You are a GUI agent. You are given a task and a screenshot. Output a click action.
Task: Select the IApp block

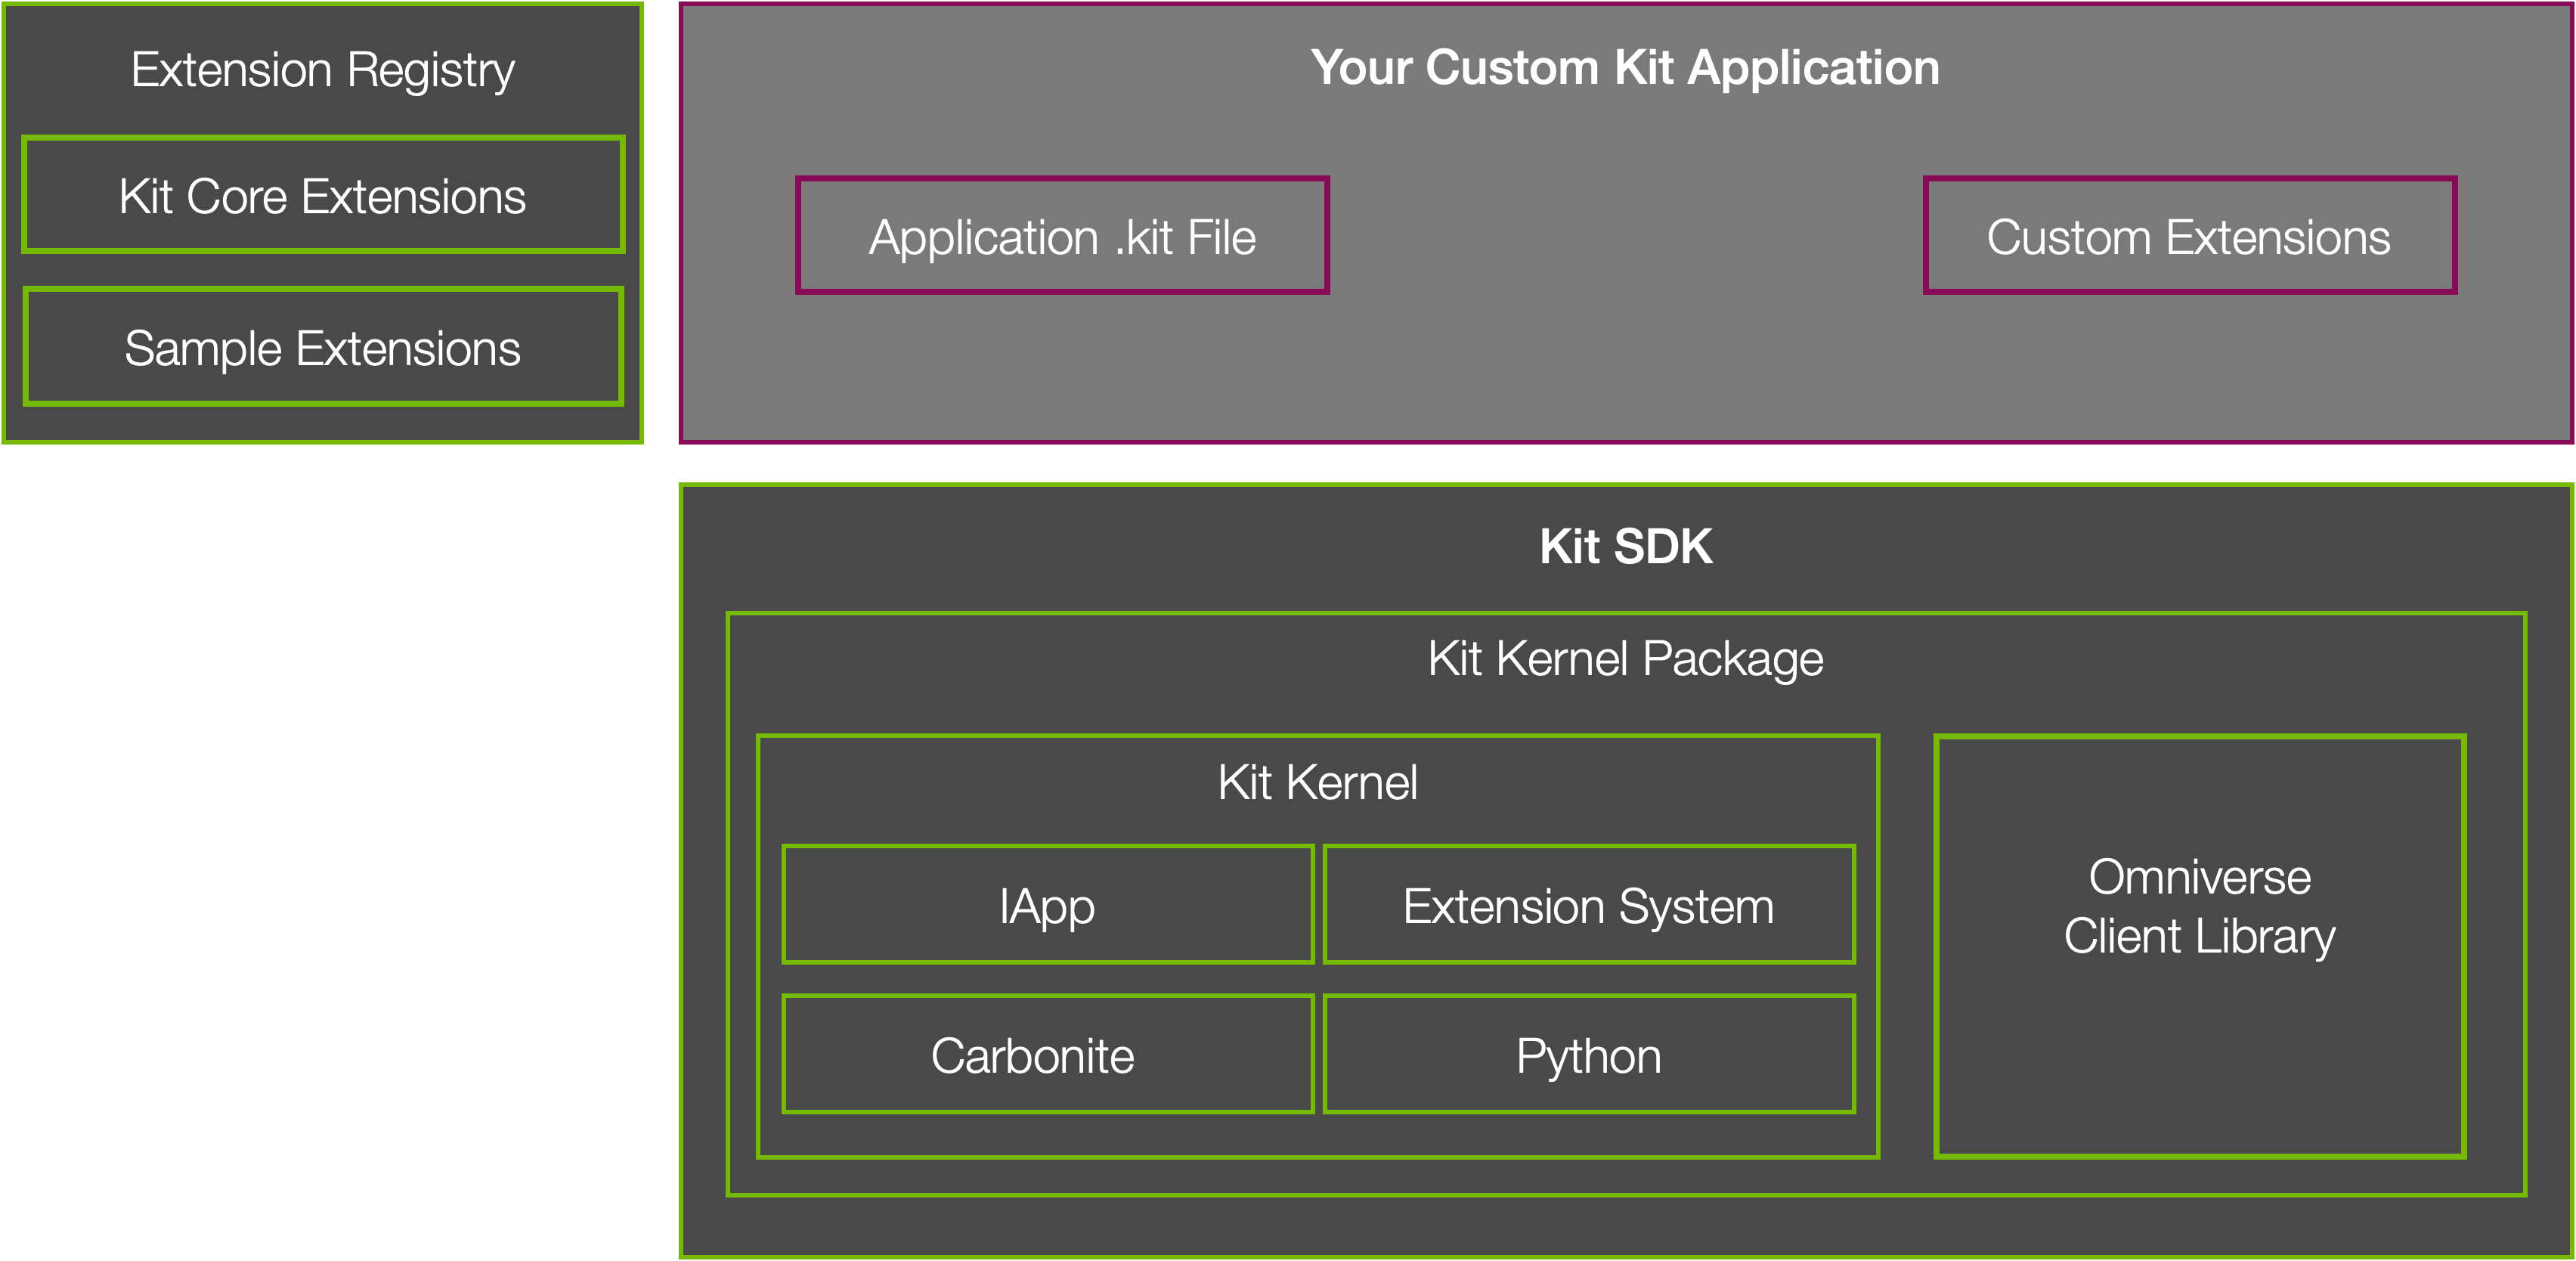[1047, 906]
